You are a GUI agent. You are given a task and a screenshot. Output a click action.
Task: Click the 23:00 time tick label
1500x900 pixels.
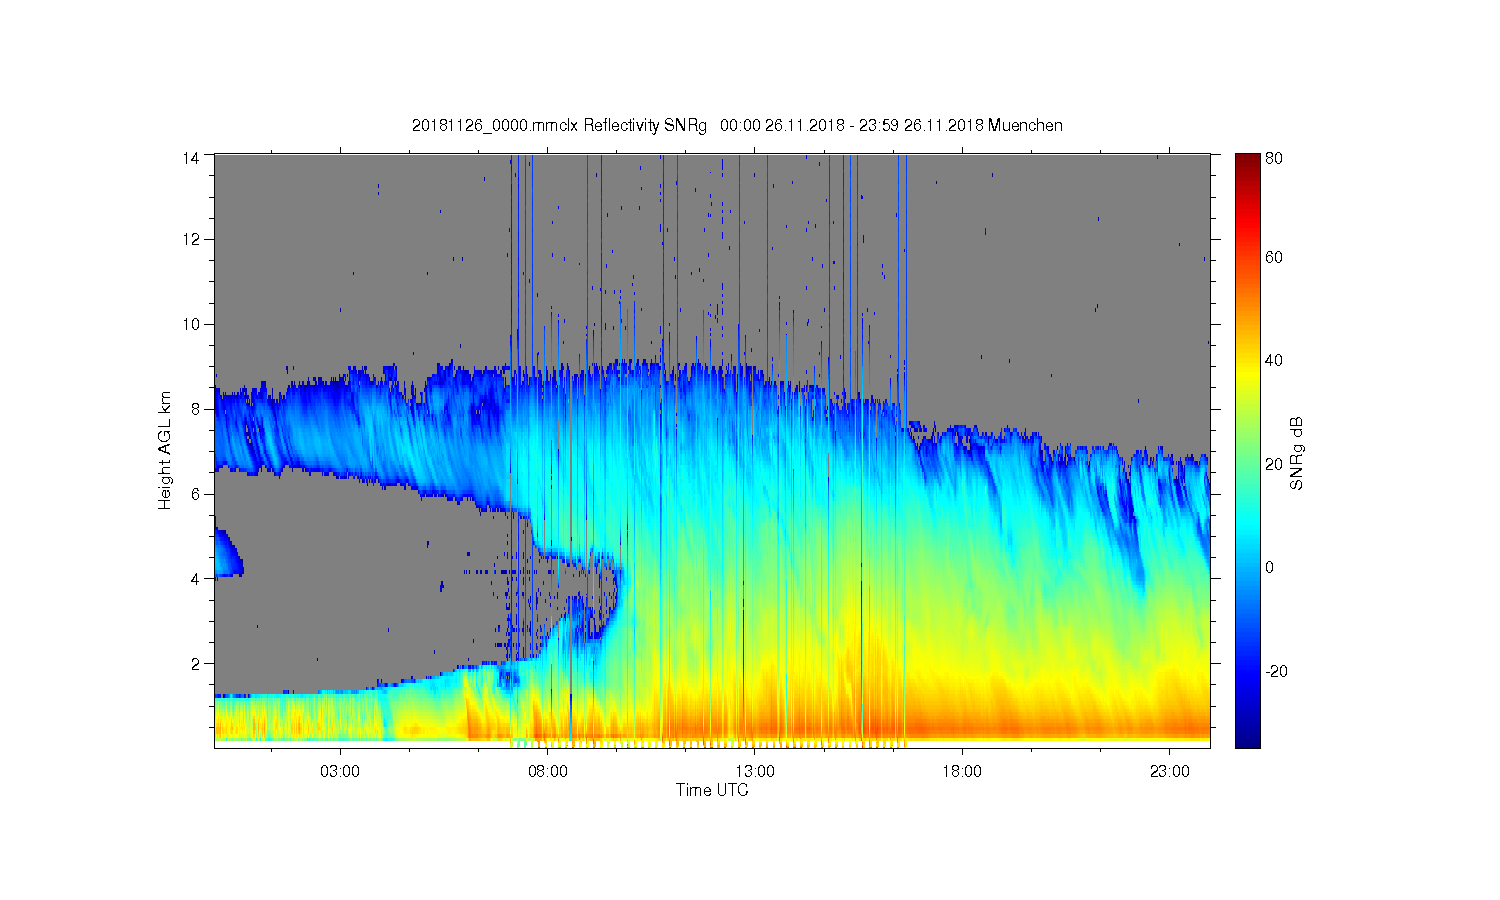pos(1170,772)
